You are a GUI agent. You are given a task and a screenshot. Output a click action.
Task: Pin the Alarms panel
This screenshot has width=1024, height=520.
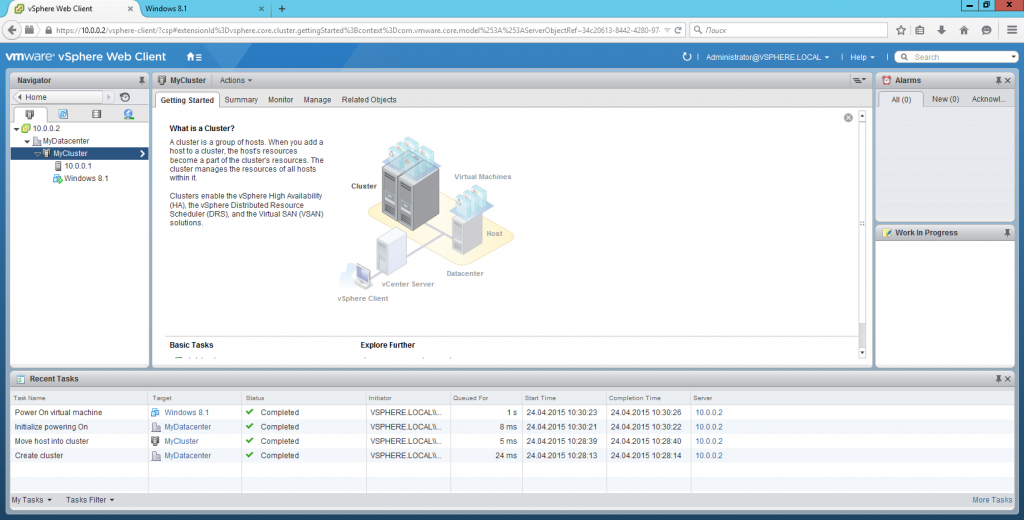click(x=998, y=80)
